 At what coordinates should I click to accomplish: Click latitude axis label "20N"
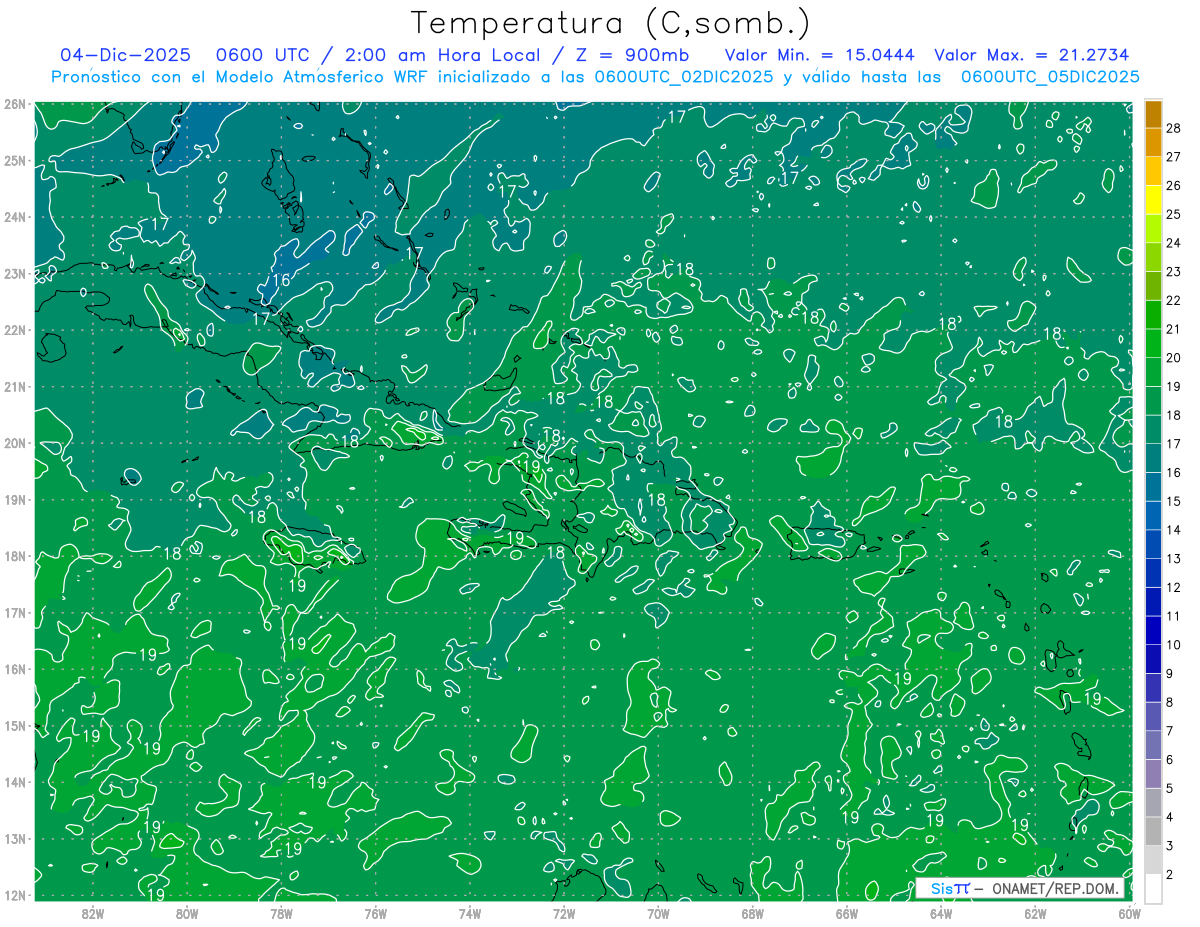14,443
